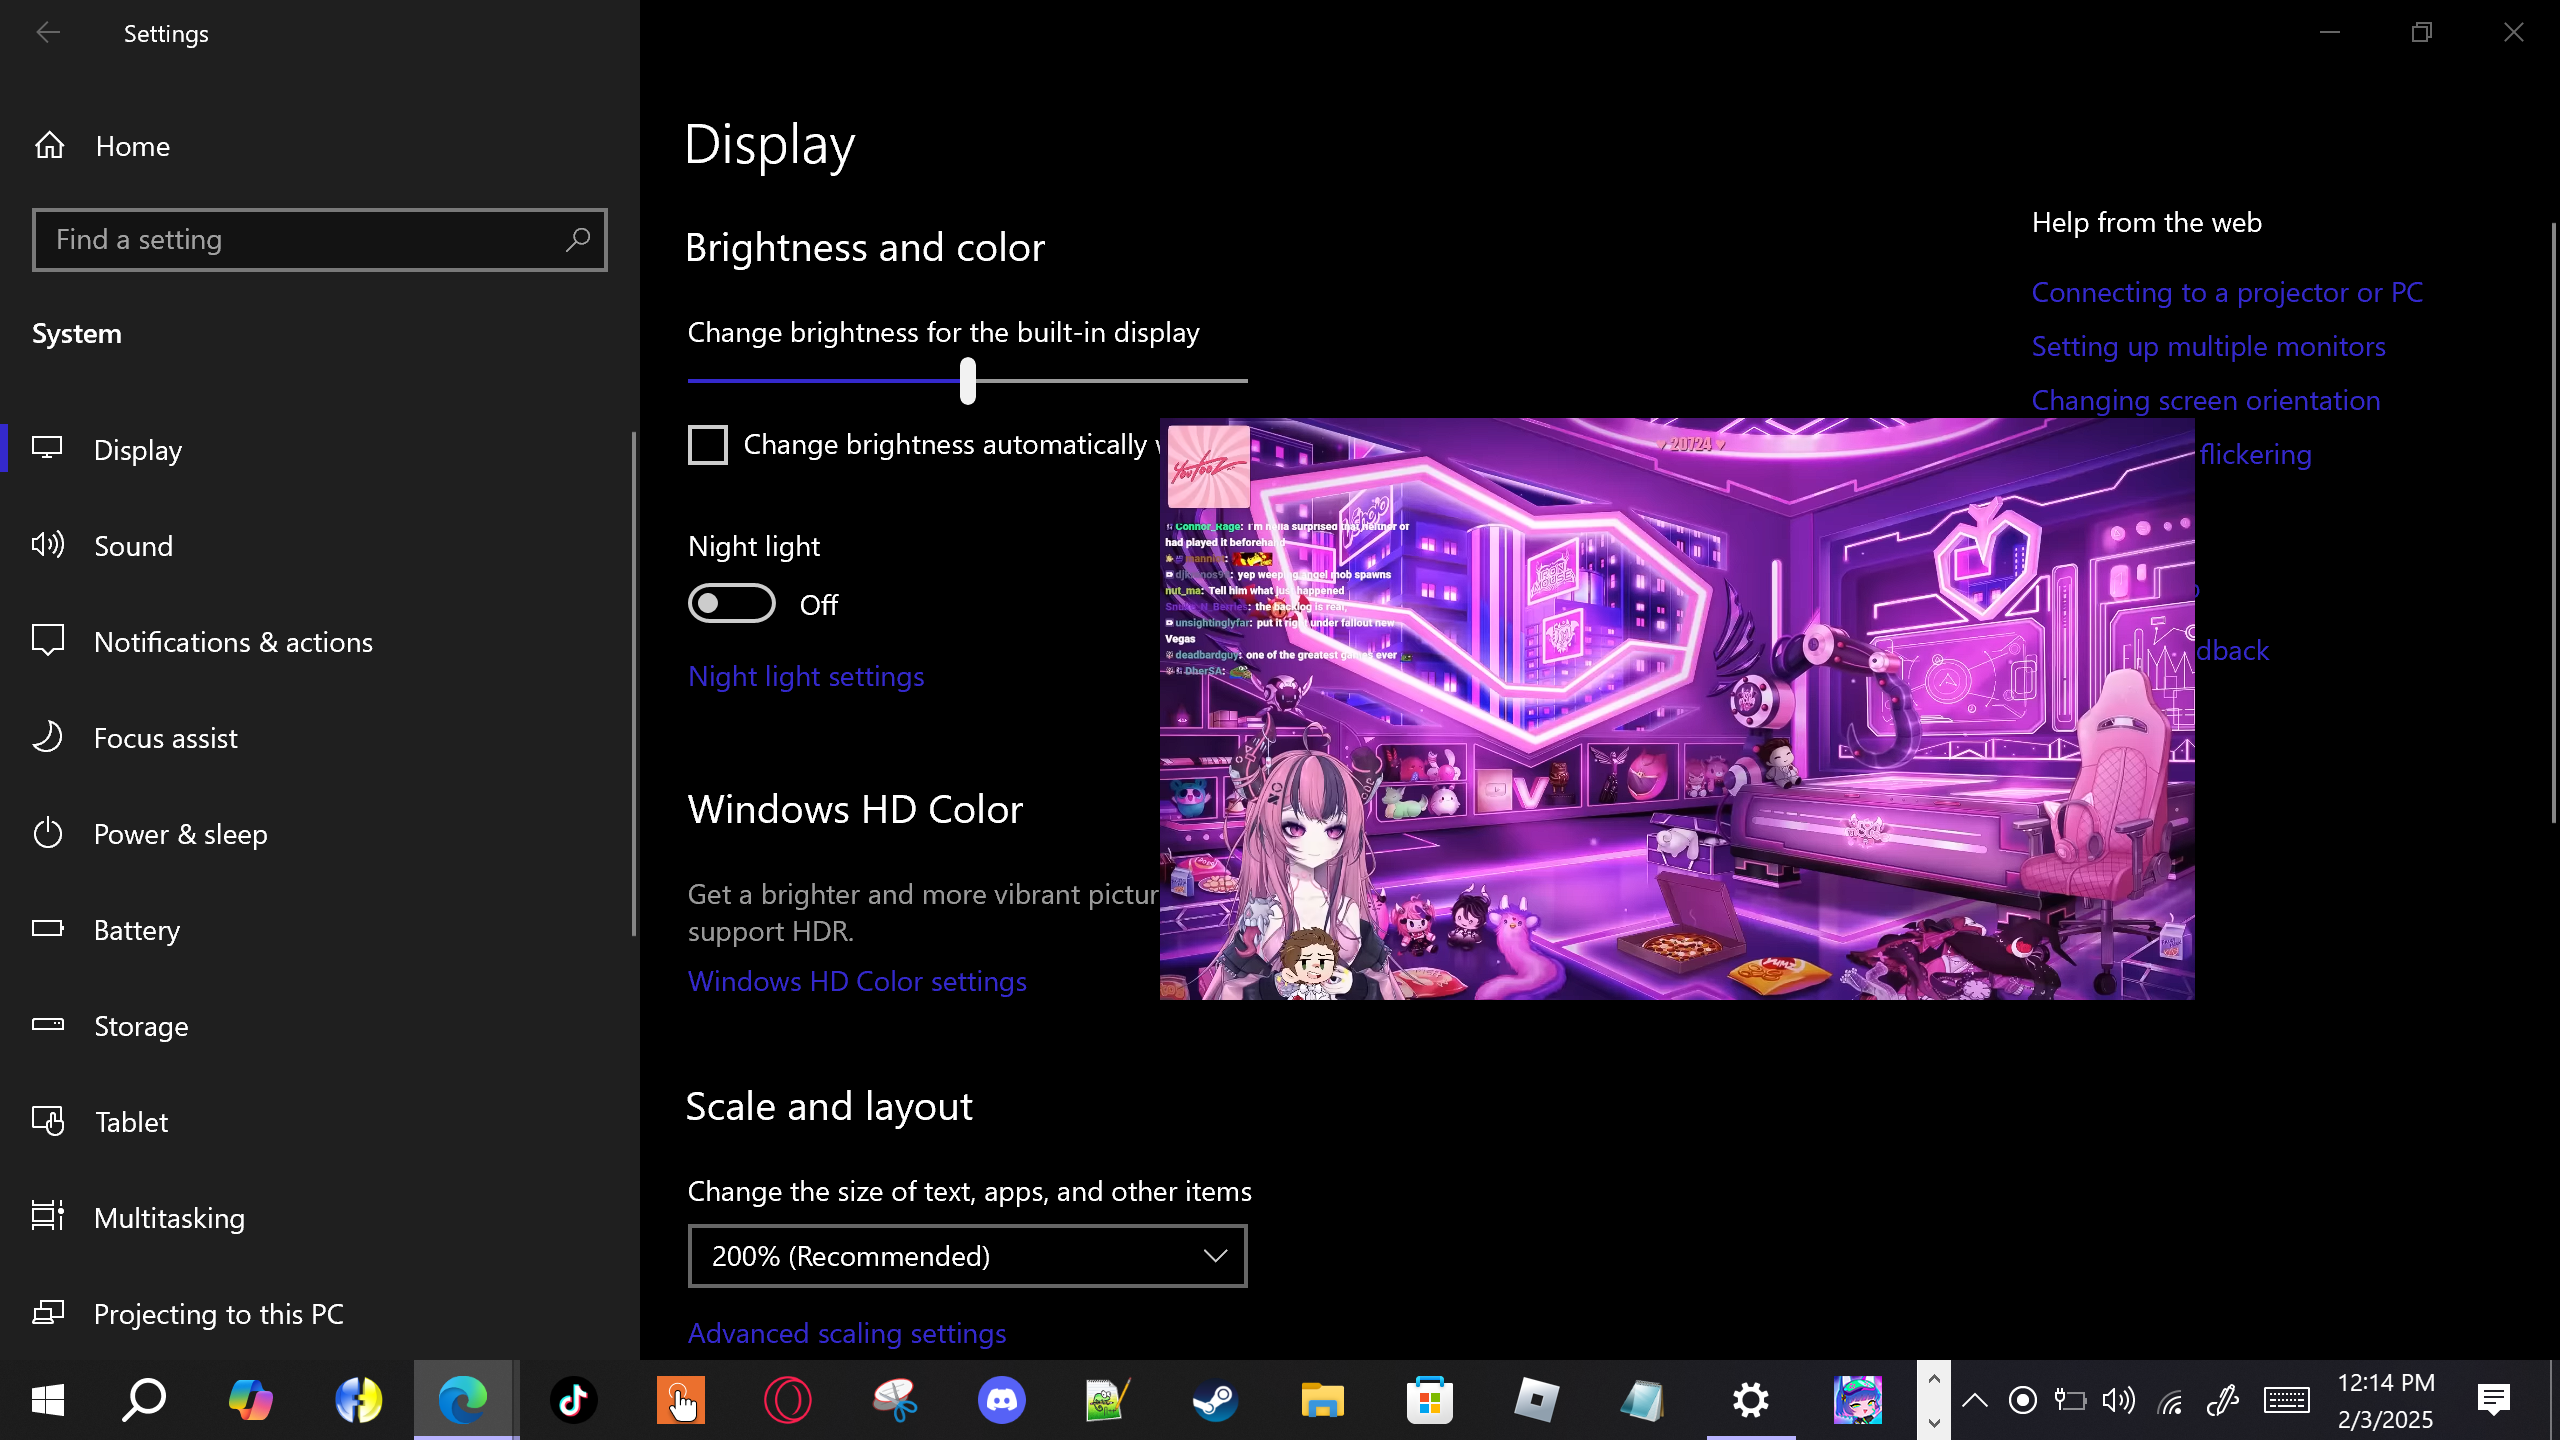Viewport: 2560px width, 1440px height.
Task: Open the scale size dropdown at 200%
Action: pyautogui.click(x=968, y=1256)
